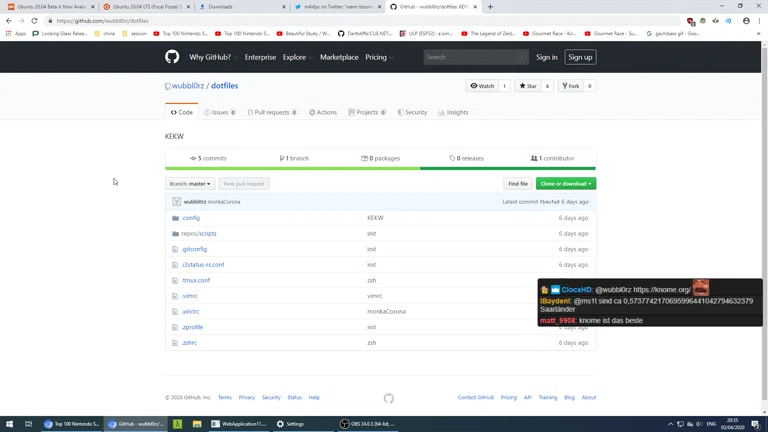Expand the Clone or download dropdown
Image resolution: width=768 pixels, height=432 pixels.
(x=566, y=184)
